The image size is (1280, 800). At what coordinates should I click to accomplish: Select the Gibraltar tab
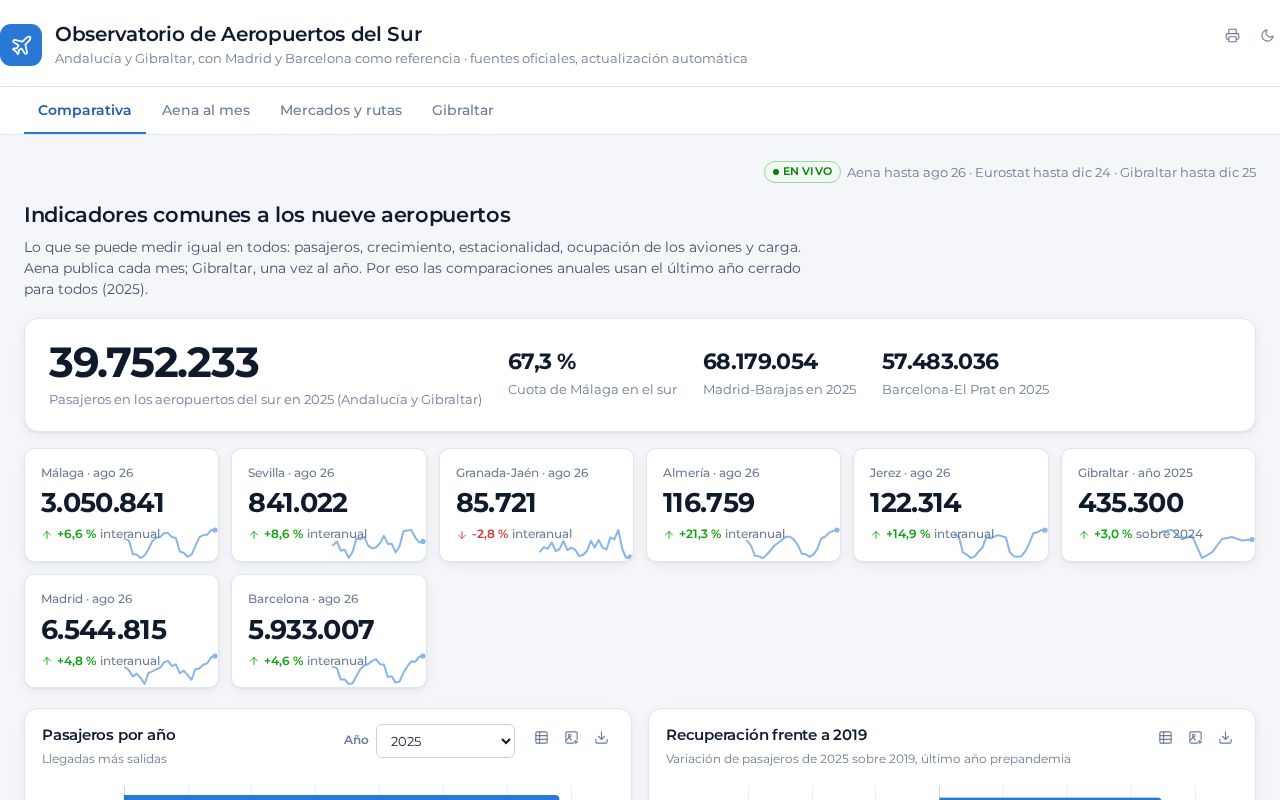[463, 110]
